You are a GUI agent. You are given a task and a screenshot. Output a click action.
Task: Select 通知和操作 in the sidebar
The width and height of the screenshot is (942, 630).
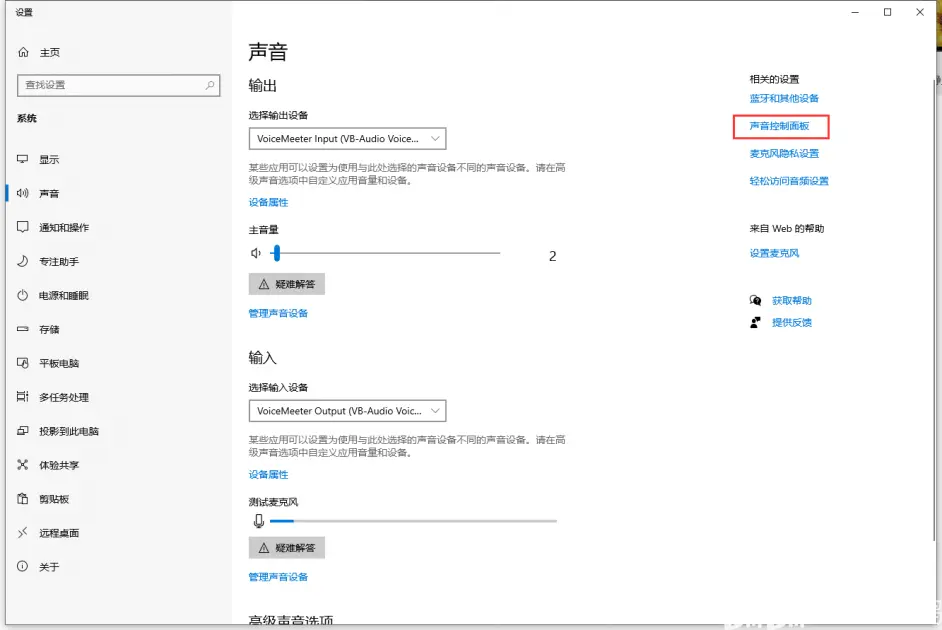pyautogui.click(x=64, y=227)
